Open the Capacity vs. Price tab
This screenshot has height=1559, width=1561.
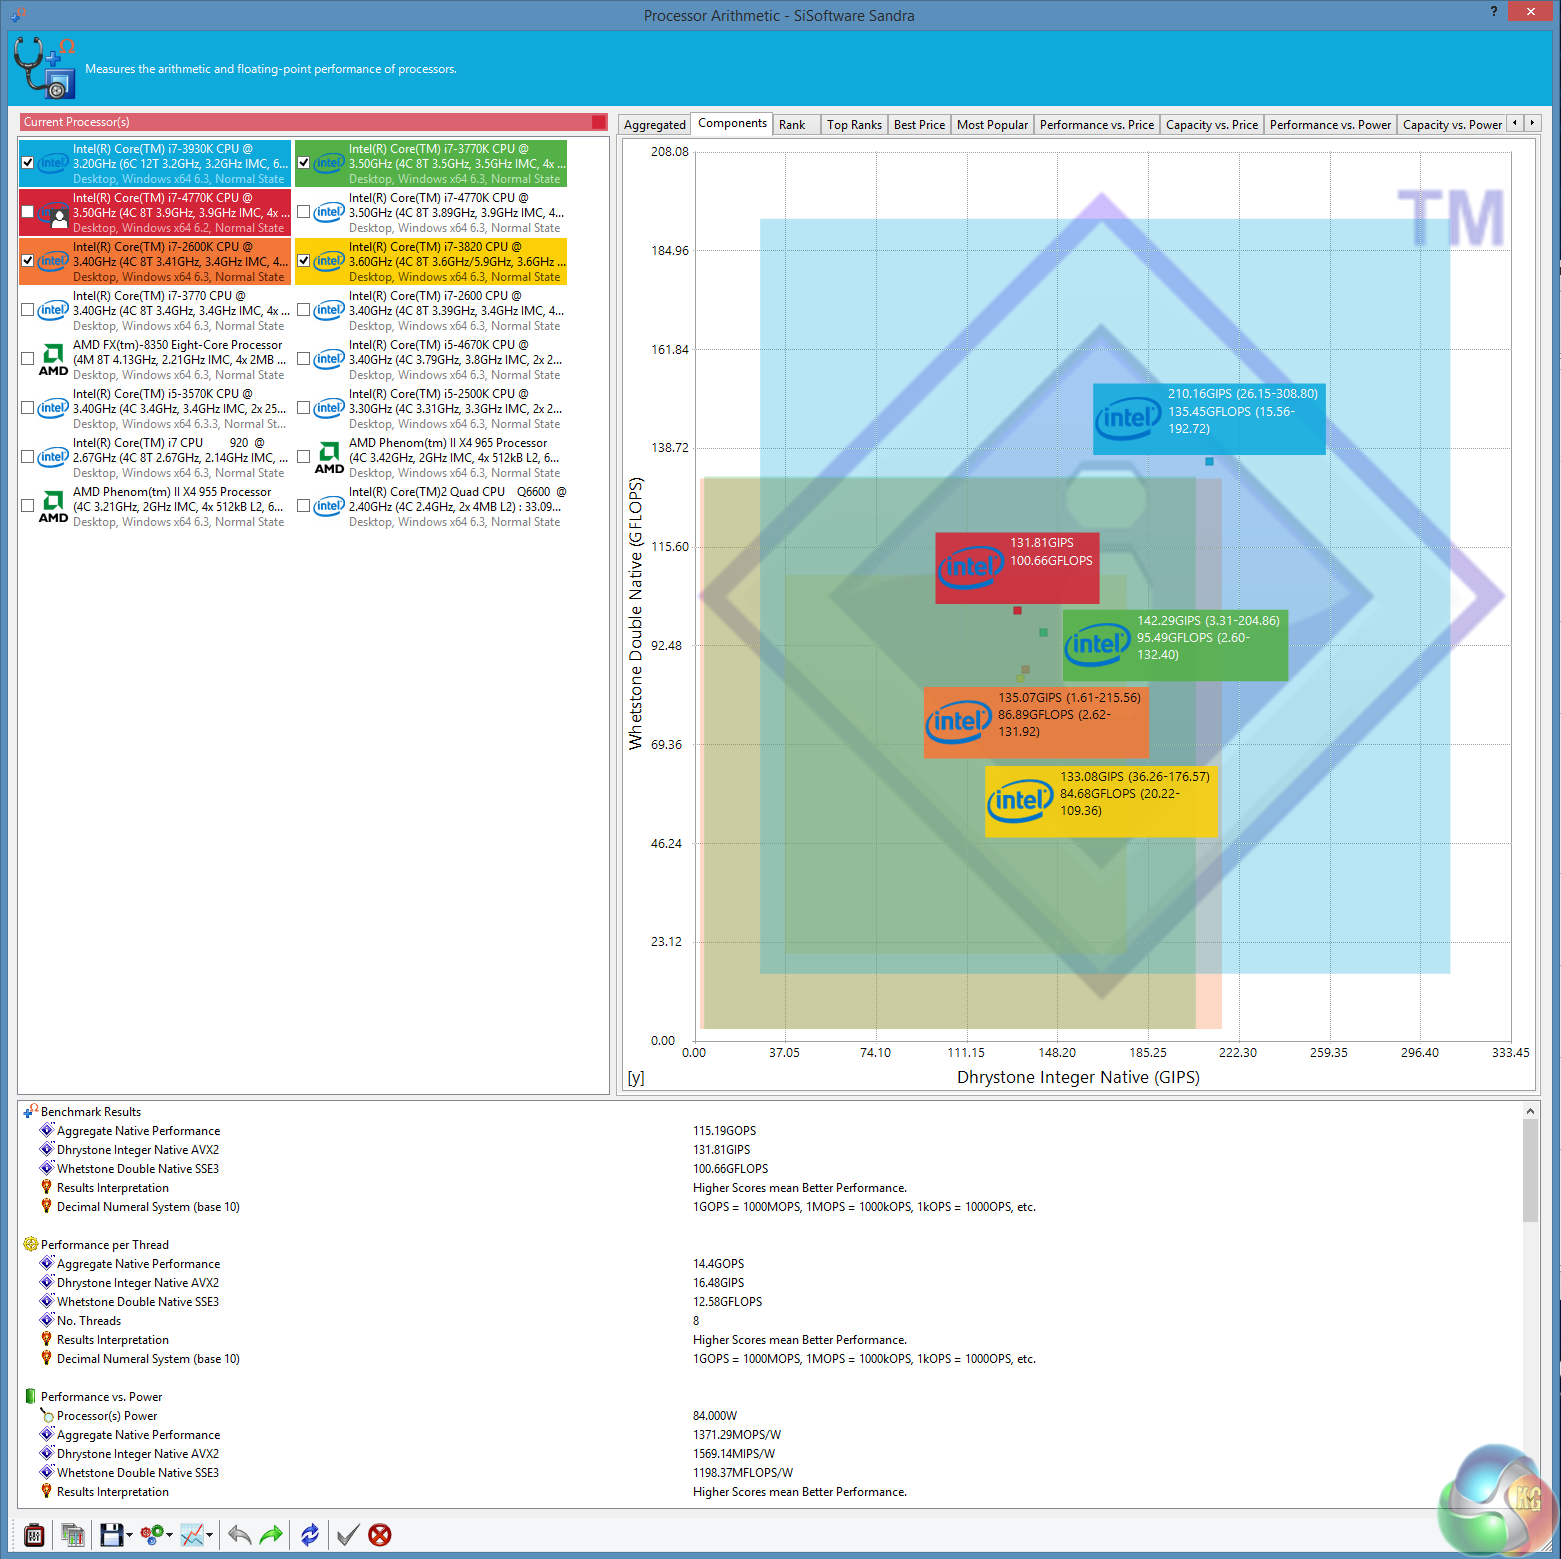coord(1212,125)
